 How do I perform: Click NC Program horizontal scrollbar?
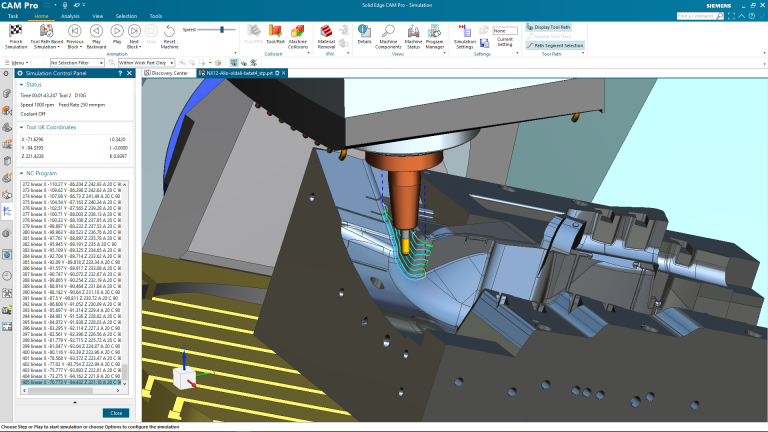tap(60, 391)
